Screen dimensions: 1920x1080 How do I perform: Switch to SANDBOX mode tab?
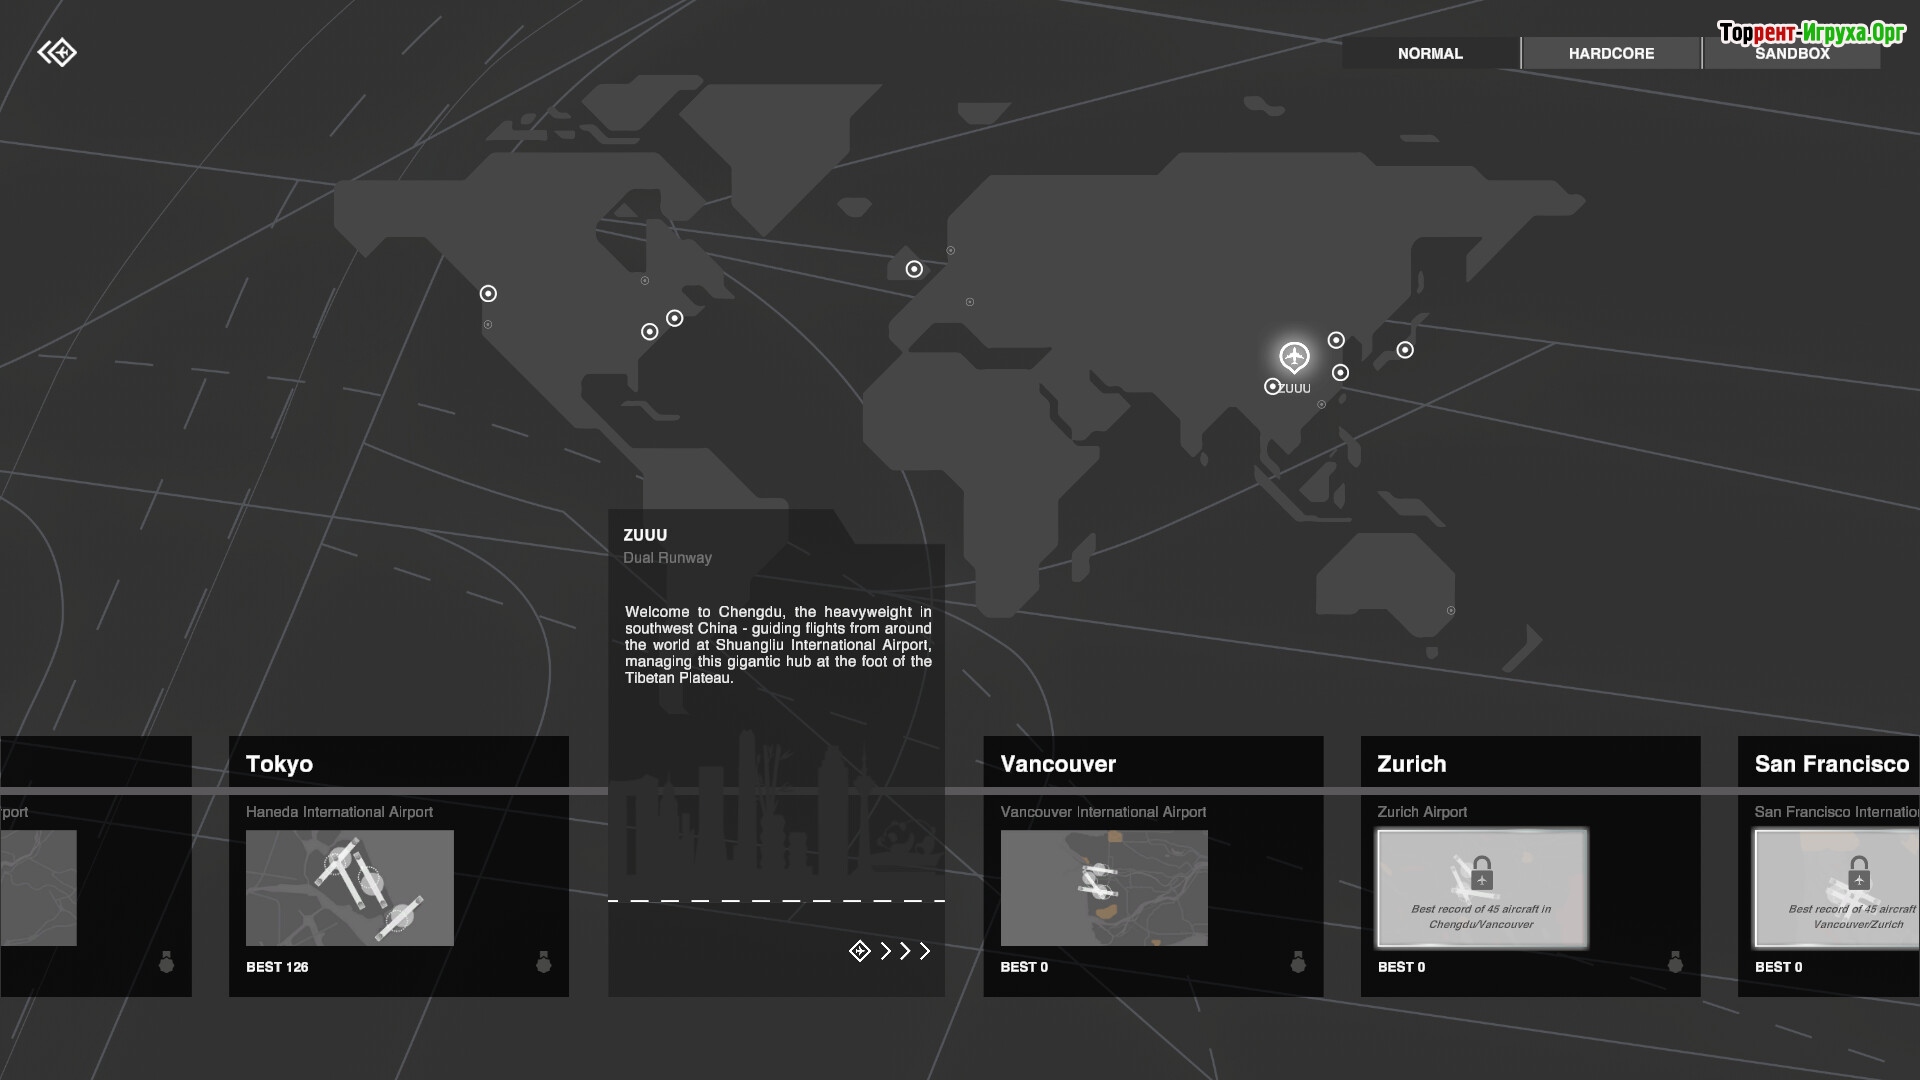pyautogui.click(x=1792, y=54)
